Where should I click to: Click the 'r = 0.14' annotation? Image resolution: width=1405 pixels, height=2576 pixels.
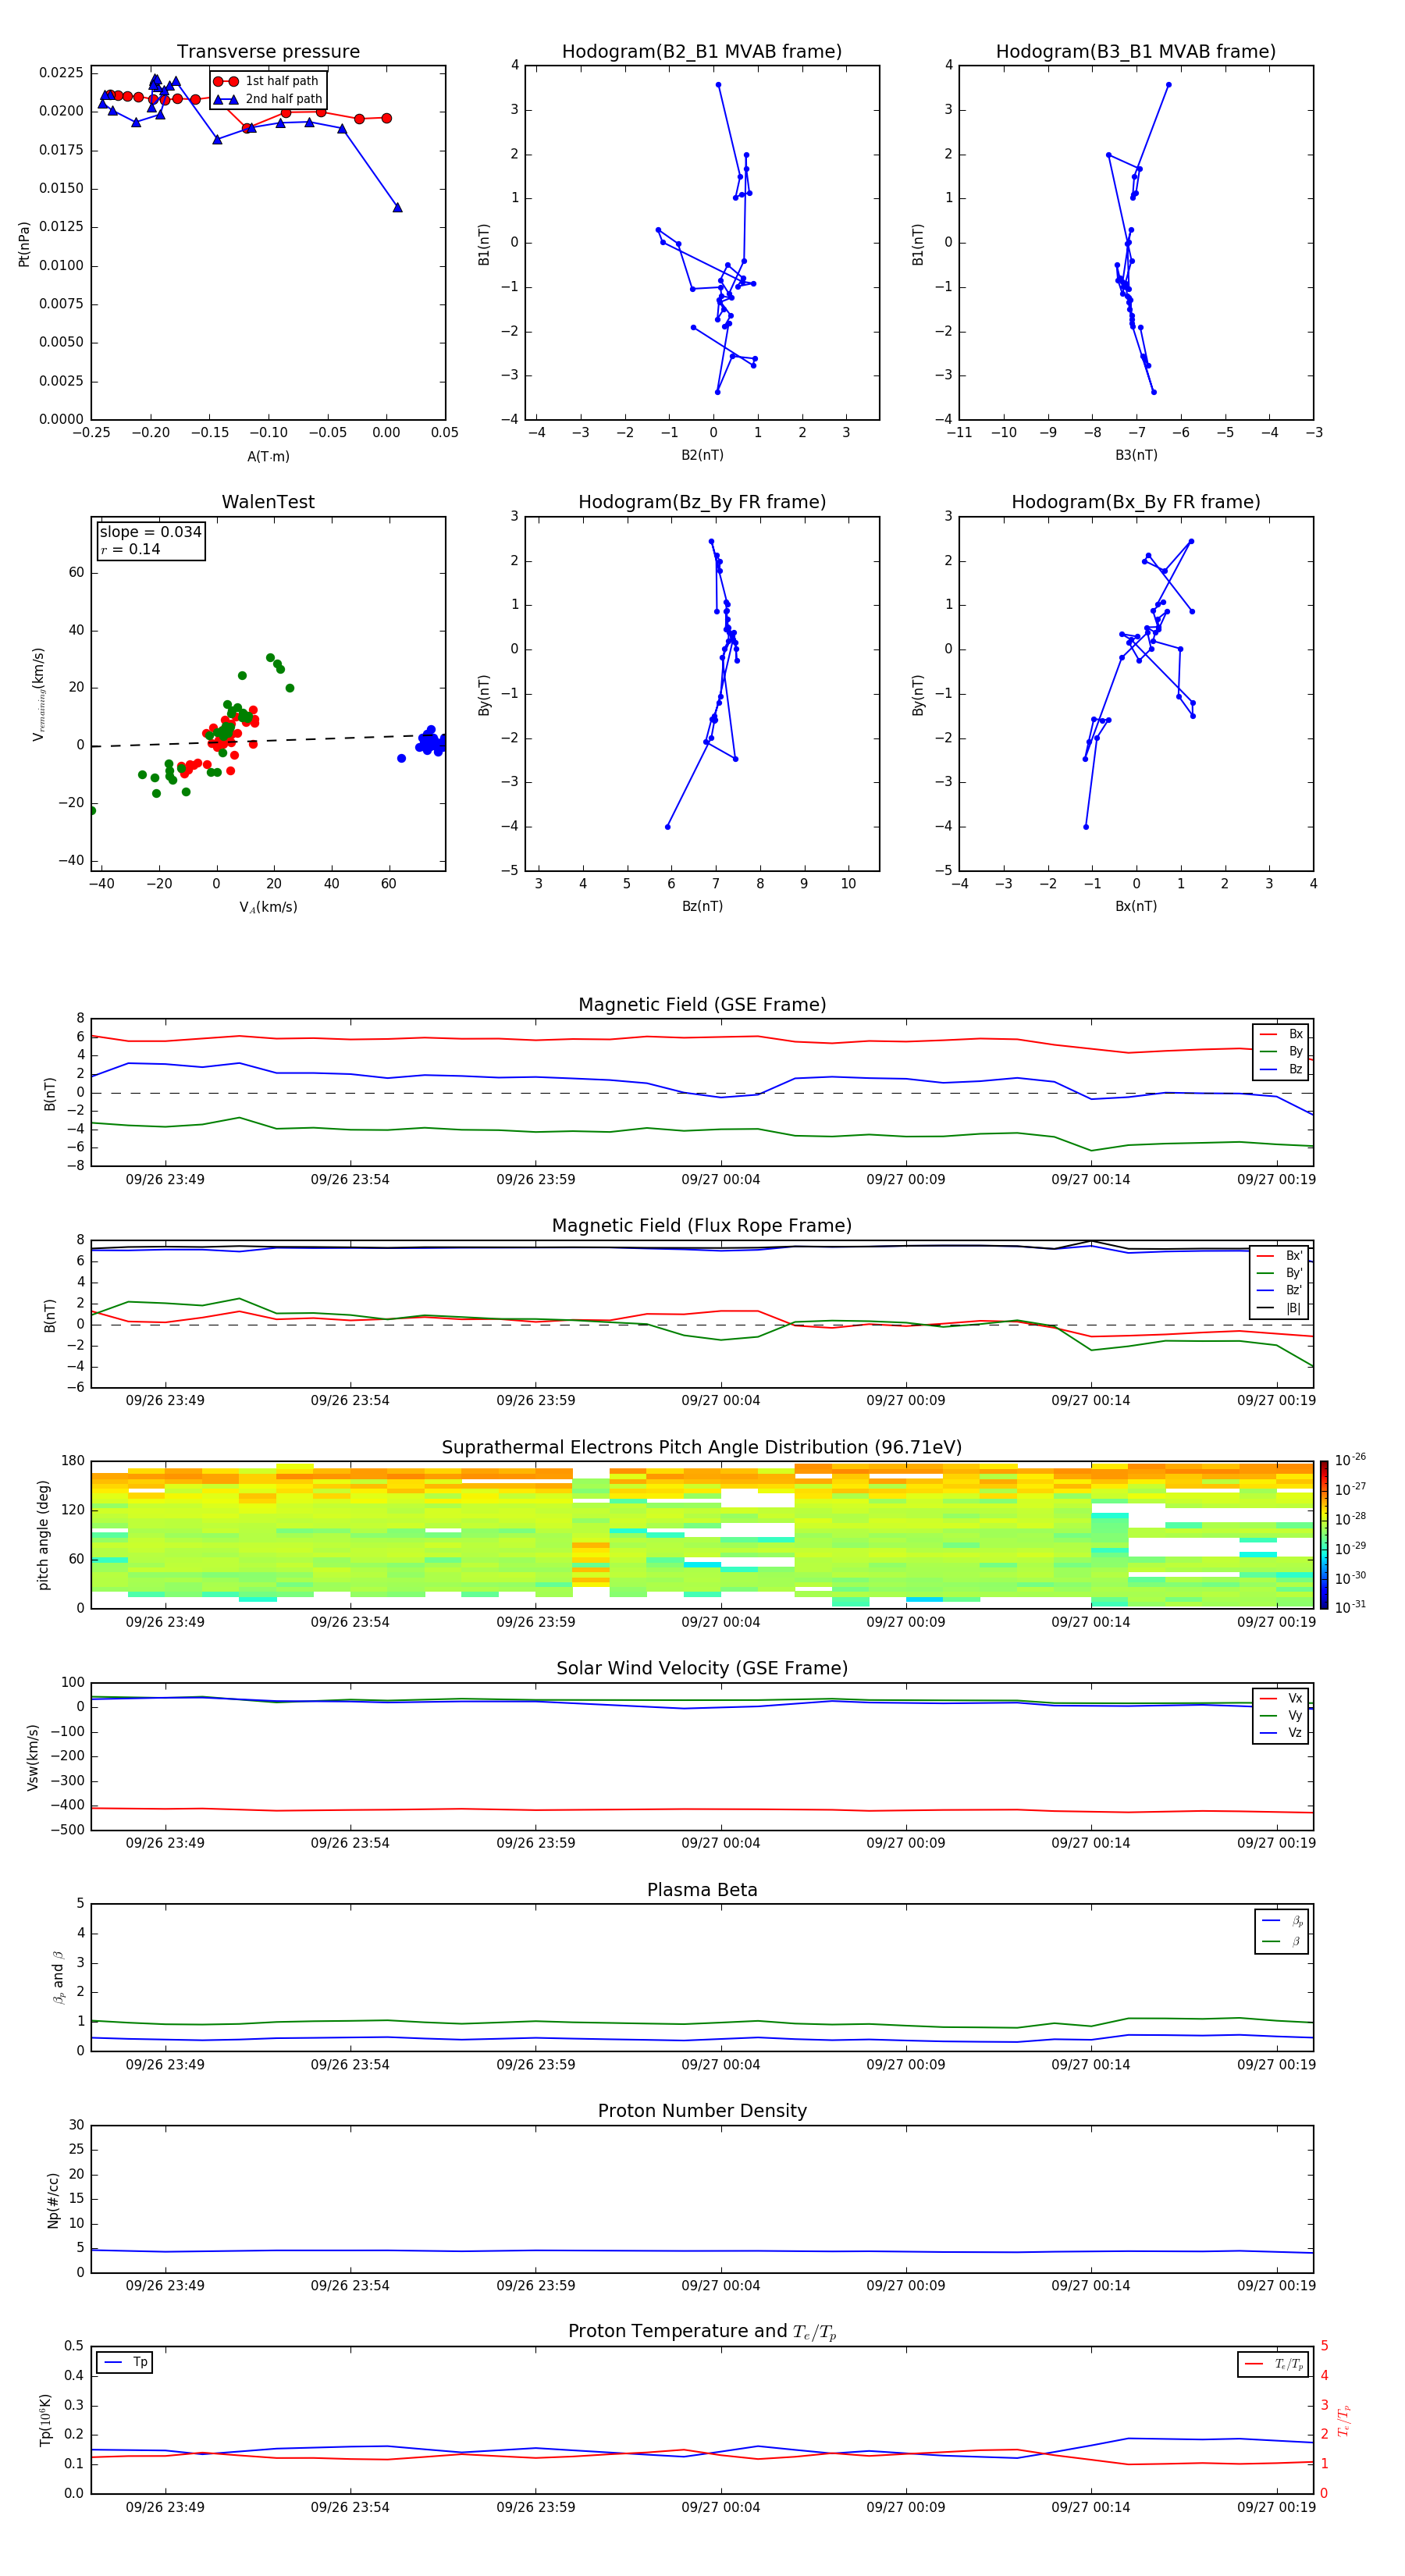130,549
